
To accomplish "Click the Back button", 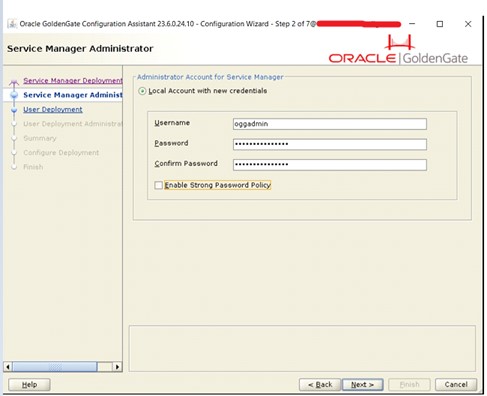I will [320, 385].
